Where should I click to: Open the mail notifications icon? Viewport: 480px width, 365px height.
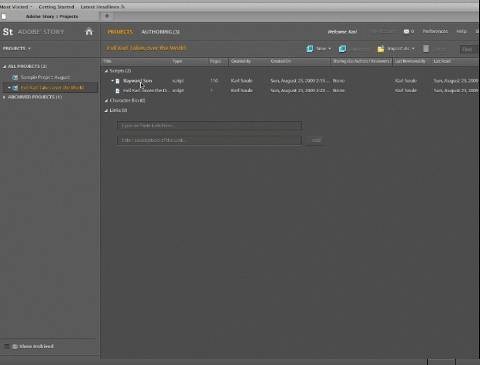[406, 31]
